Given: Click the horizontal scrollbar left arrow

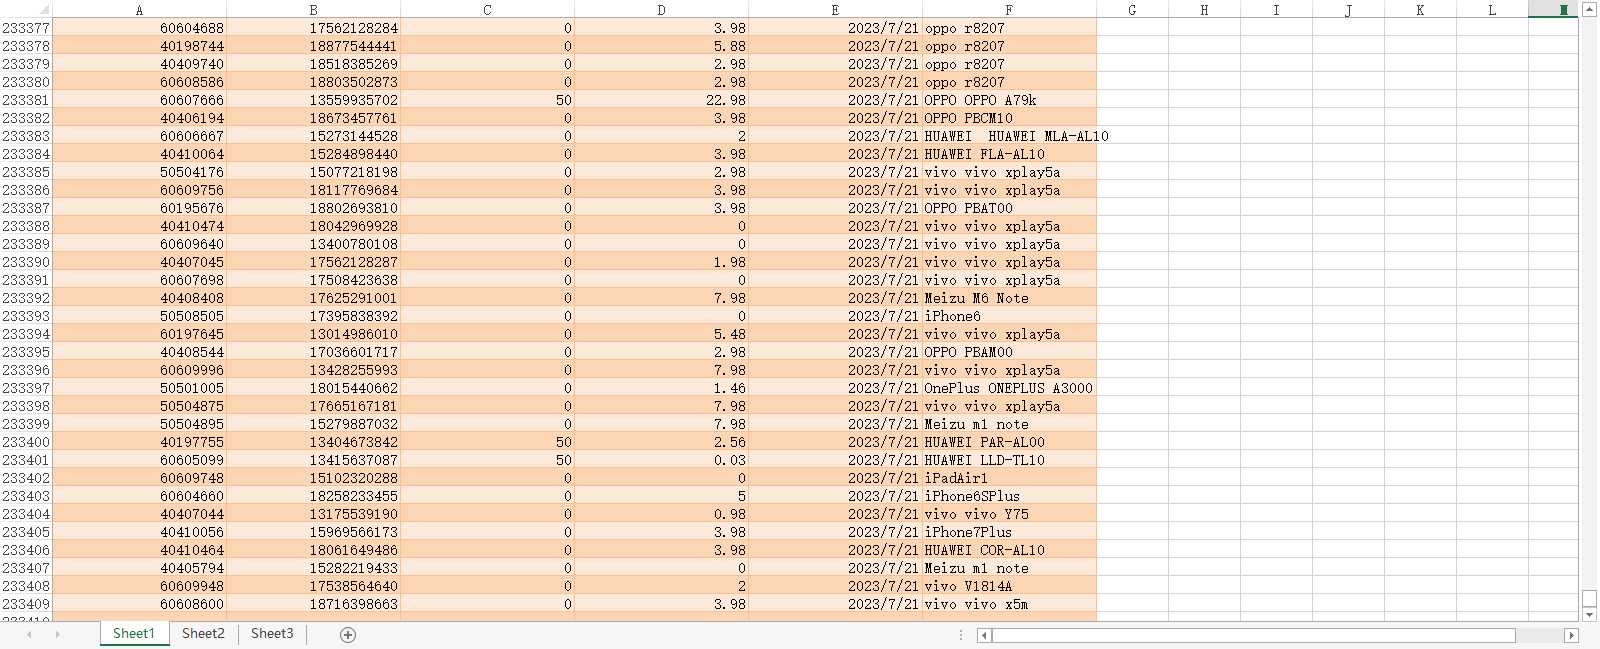Looking at the screenshot, I should pos(984,635).
